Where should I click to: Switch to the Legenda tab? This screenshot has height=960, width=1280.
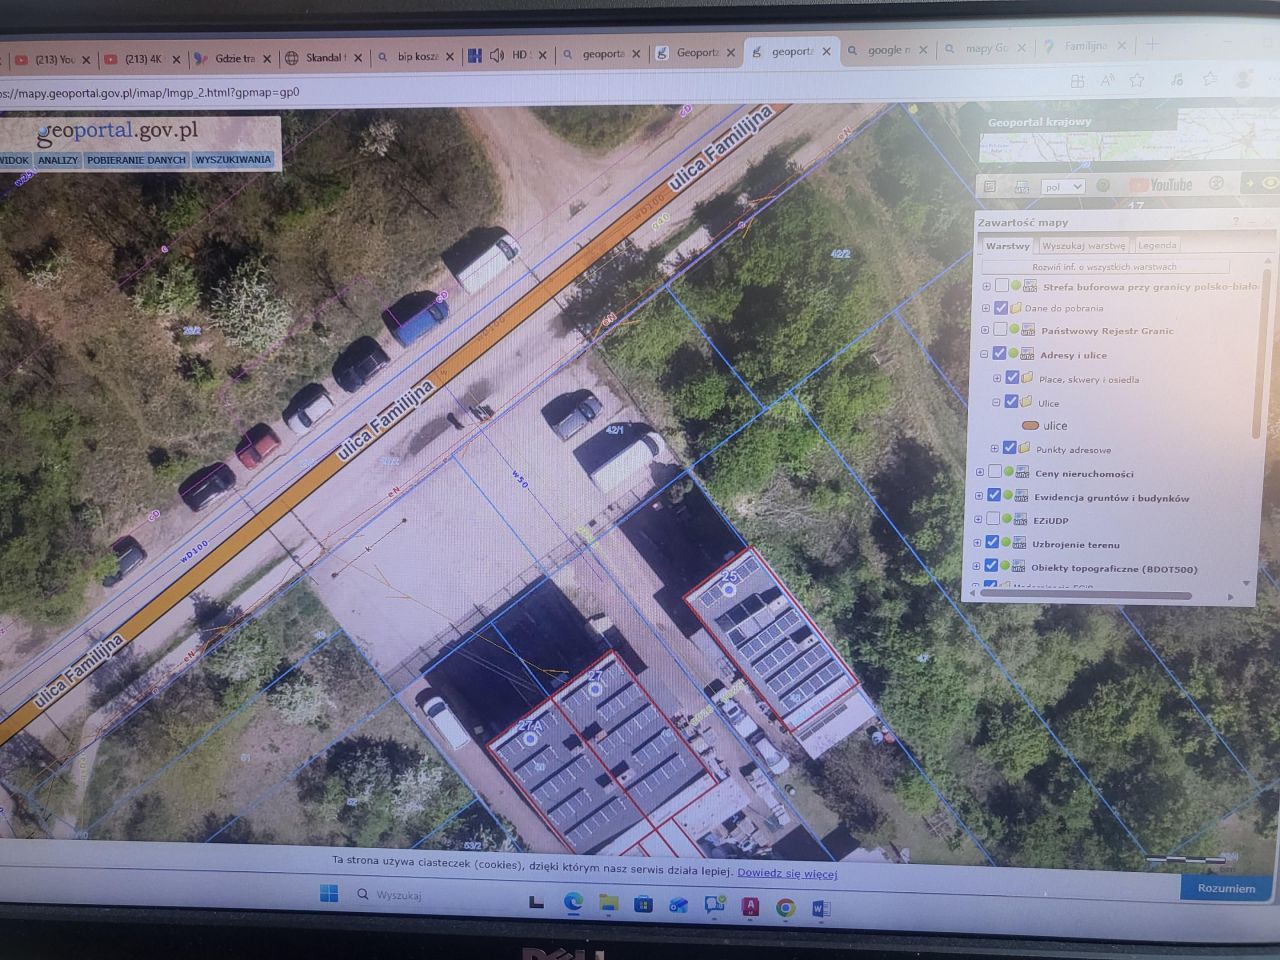[x=1157, y=245]
